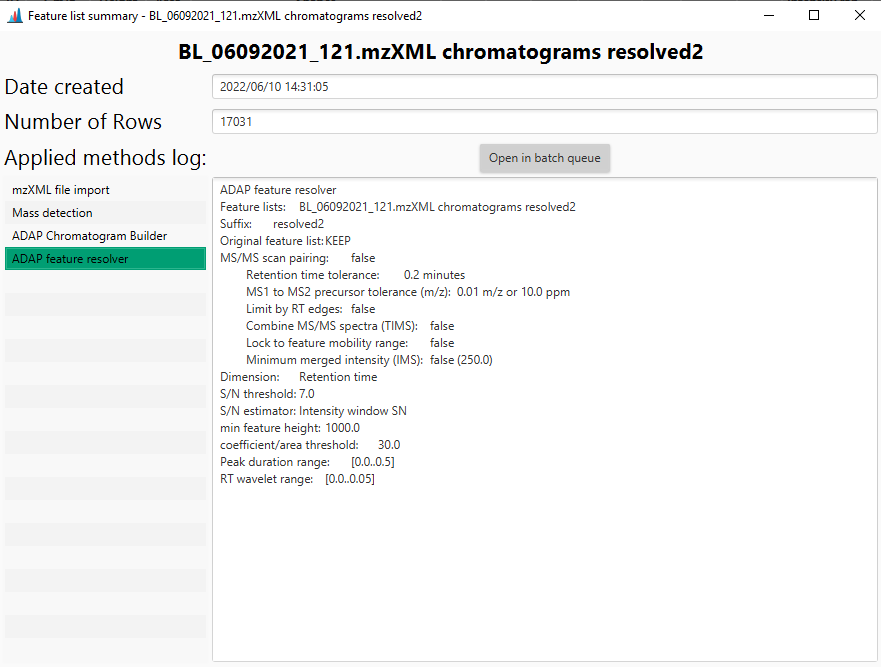Image resolution: width=881 pixels, height=667 pixels.
Task: Click the "Number of Rows" label
Action: [x=83, y=121]
